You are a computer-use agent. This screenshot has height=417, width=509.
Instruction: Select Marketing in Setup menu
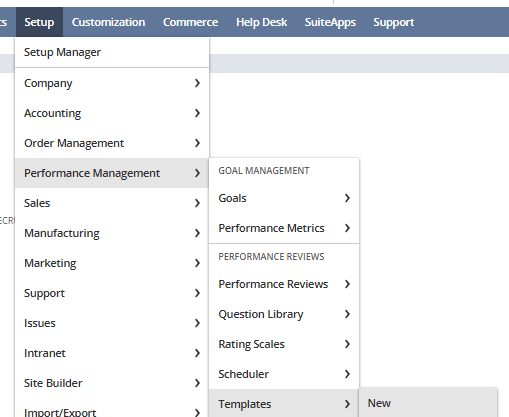(112, 263)
